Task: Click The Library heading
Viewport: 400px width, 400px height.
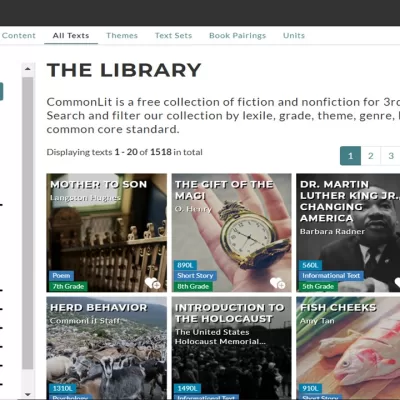Action: (124, 70)
